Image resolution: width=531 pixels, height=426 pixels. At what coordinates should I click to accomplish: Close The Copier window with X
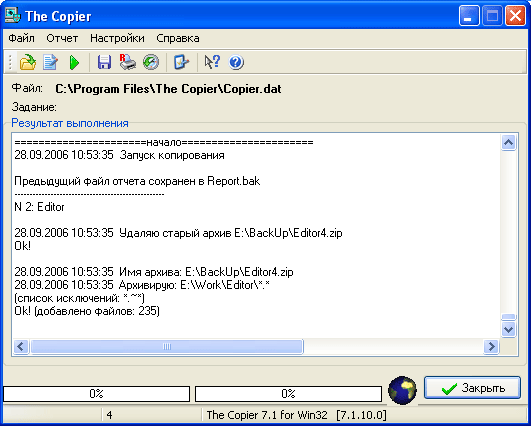515,16
